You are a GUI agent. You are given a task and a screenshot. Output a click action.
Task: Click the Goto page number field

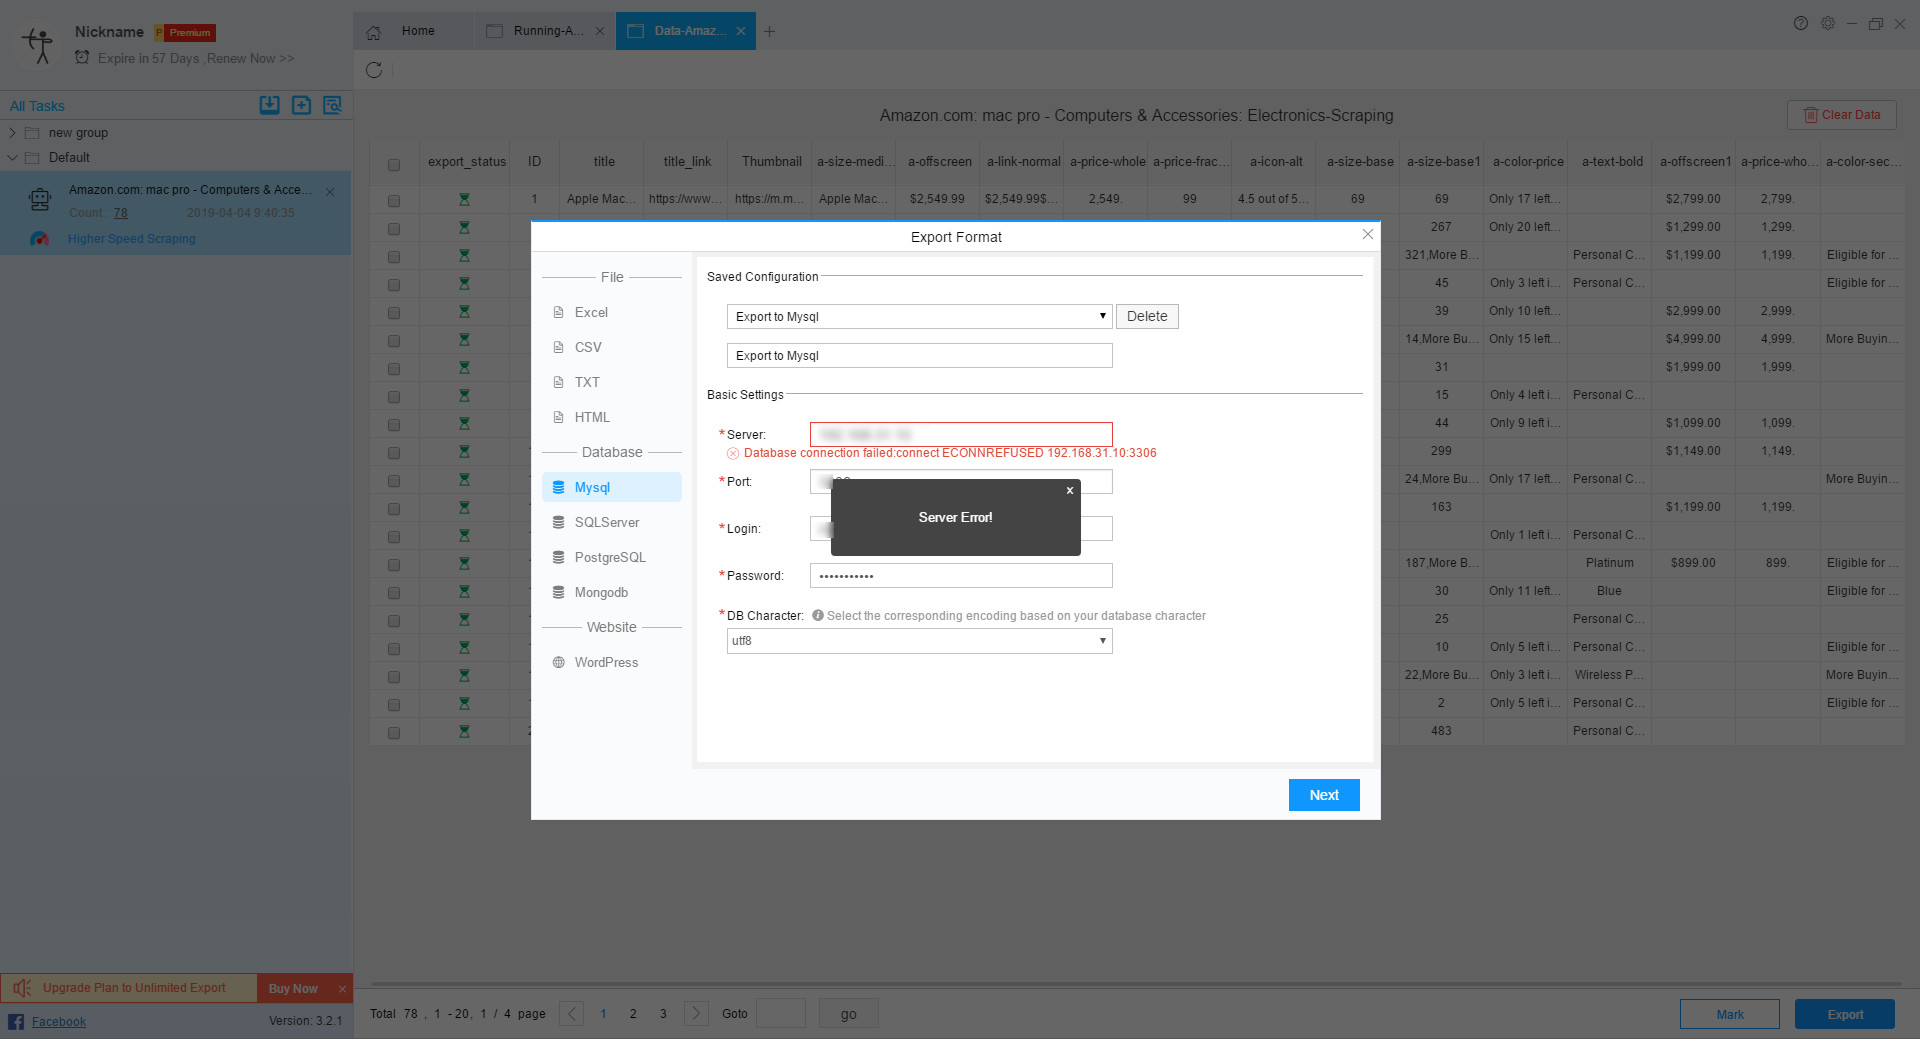click(x=781, y=1014)
